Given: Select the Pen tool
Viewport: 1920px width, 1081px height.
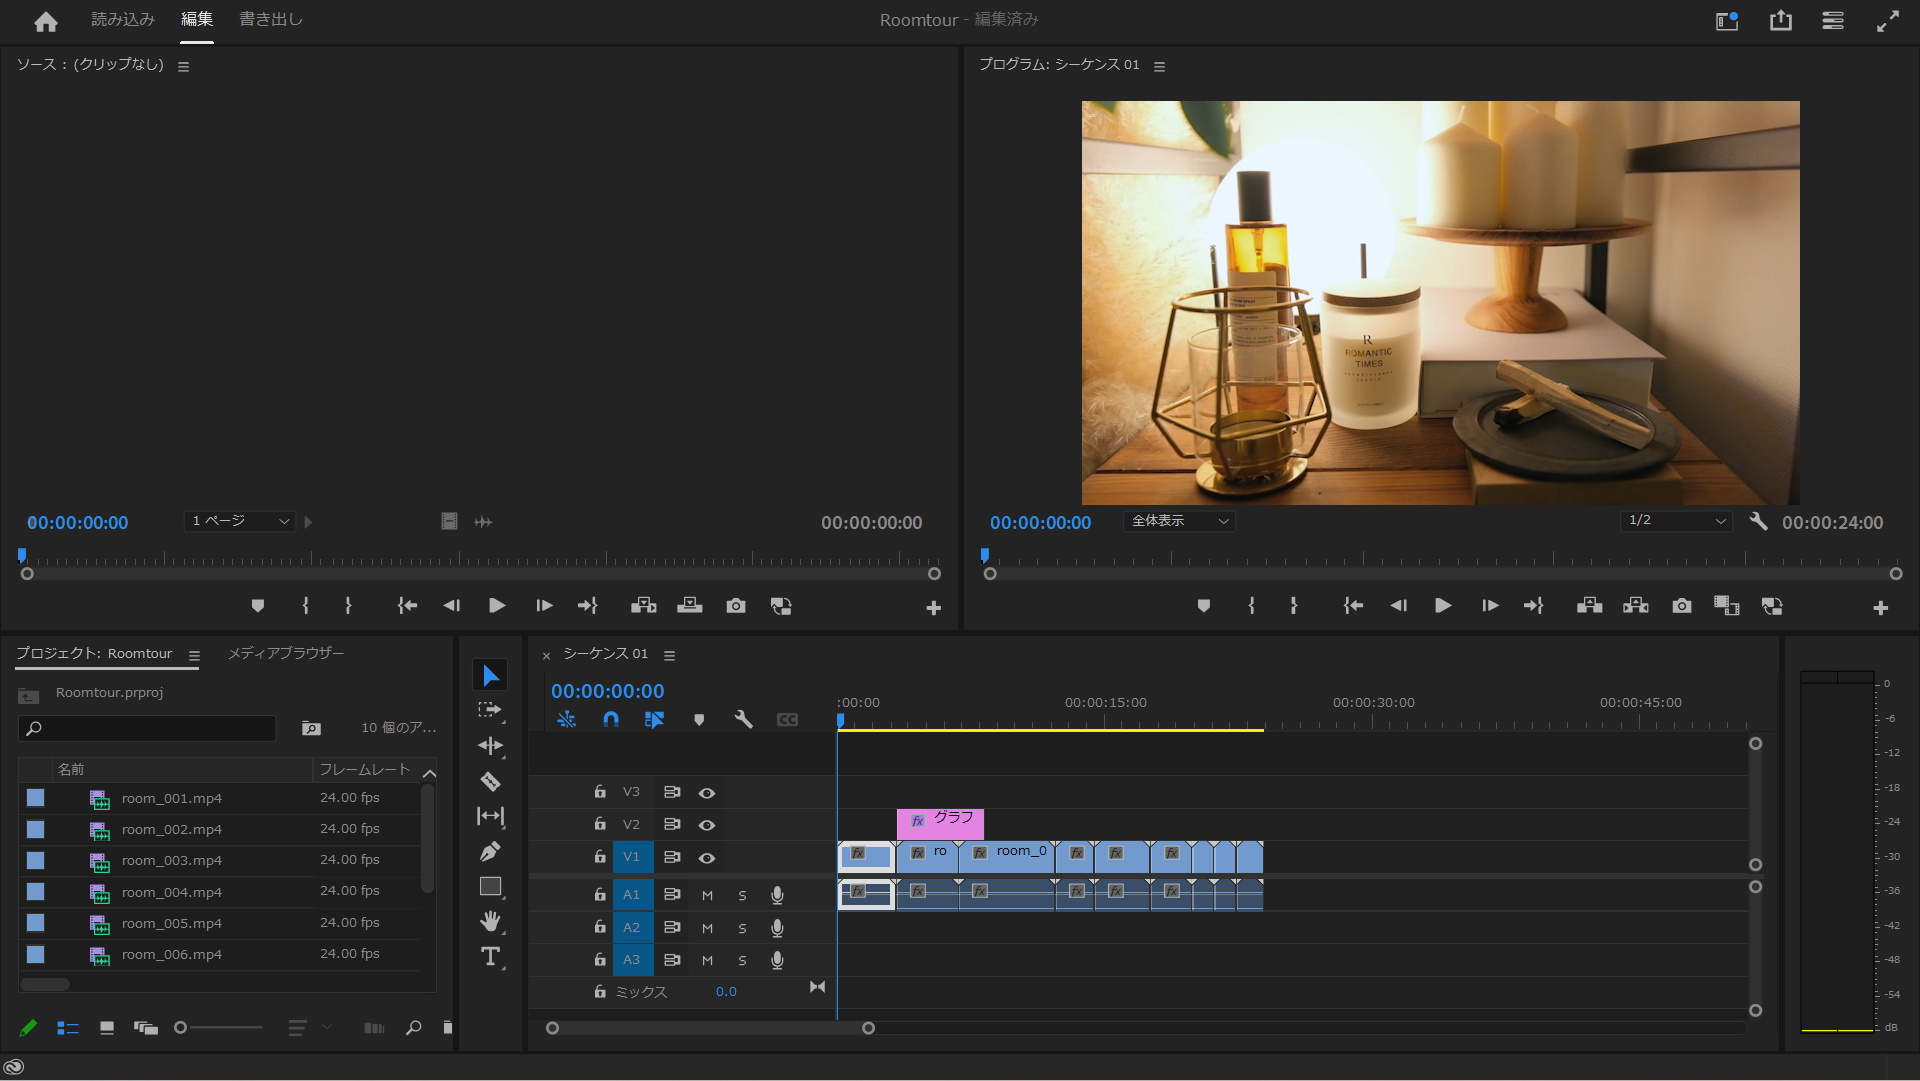Looking at the screenshot, I should tap(490, 851).
